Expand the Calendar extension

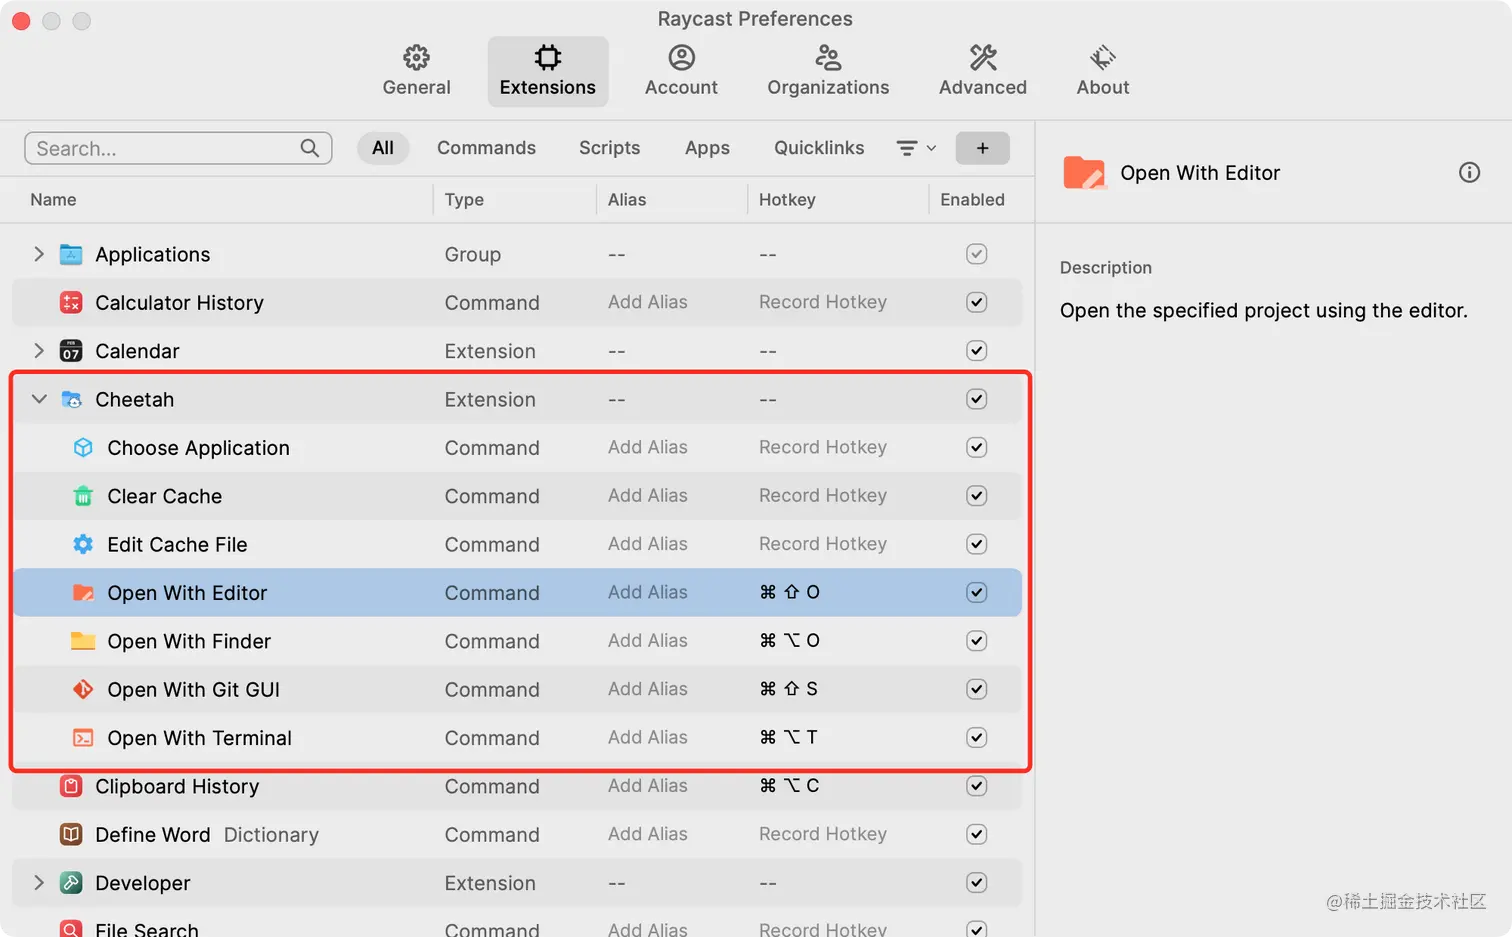click(39, 351)
